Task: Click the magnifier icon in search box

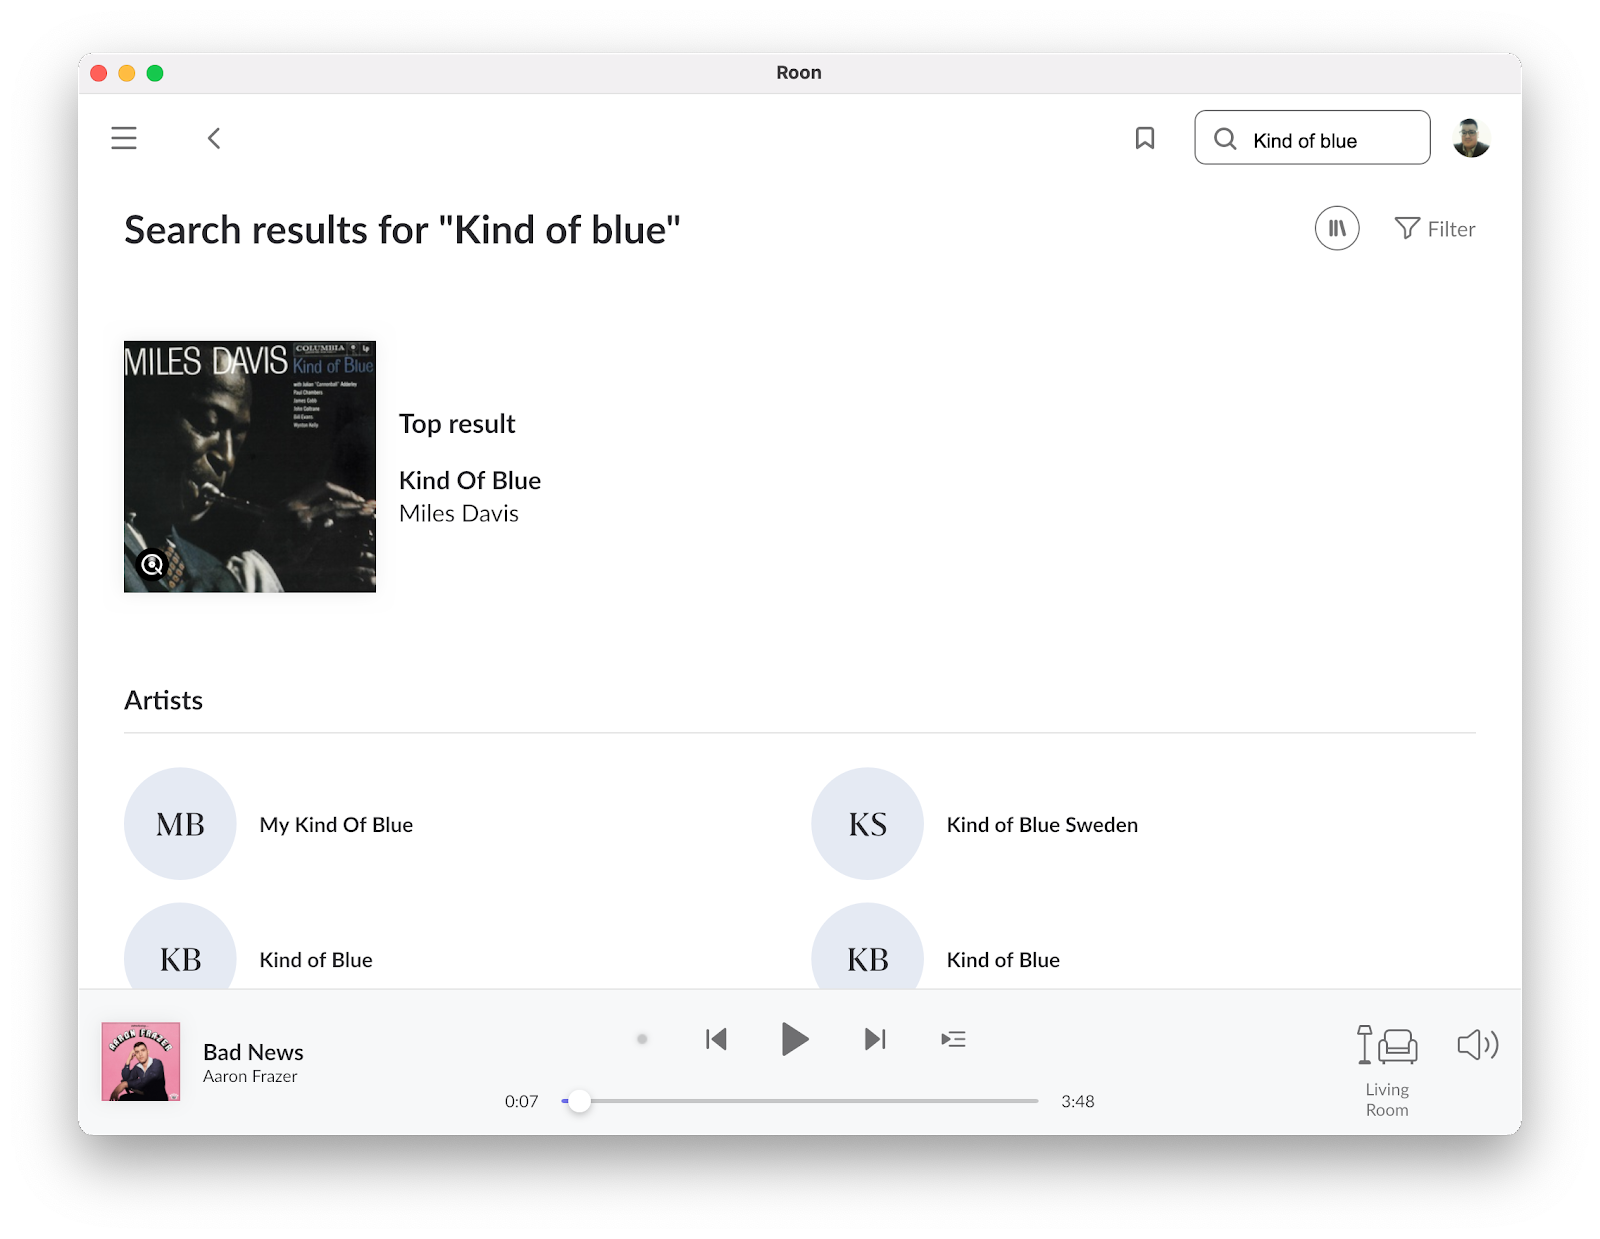Action: pyautogui.click(x=1225, y=139)
